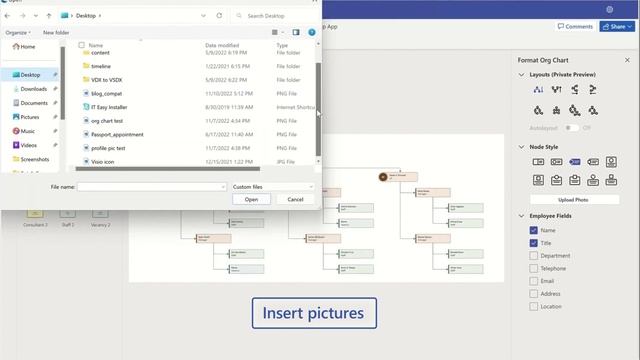The height and width of the screenshot is (360, 640).
Task: Open help in the file dialog
Action: pos(312,32)
